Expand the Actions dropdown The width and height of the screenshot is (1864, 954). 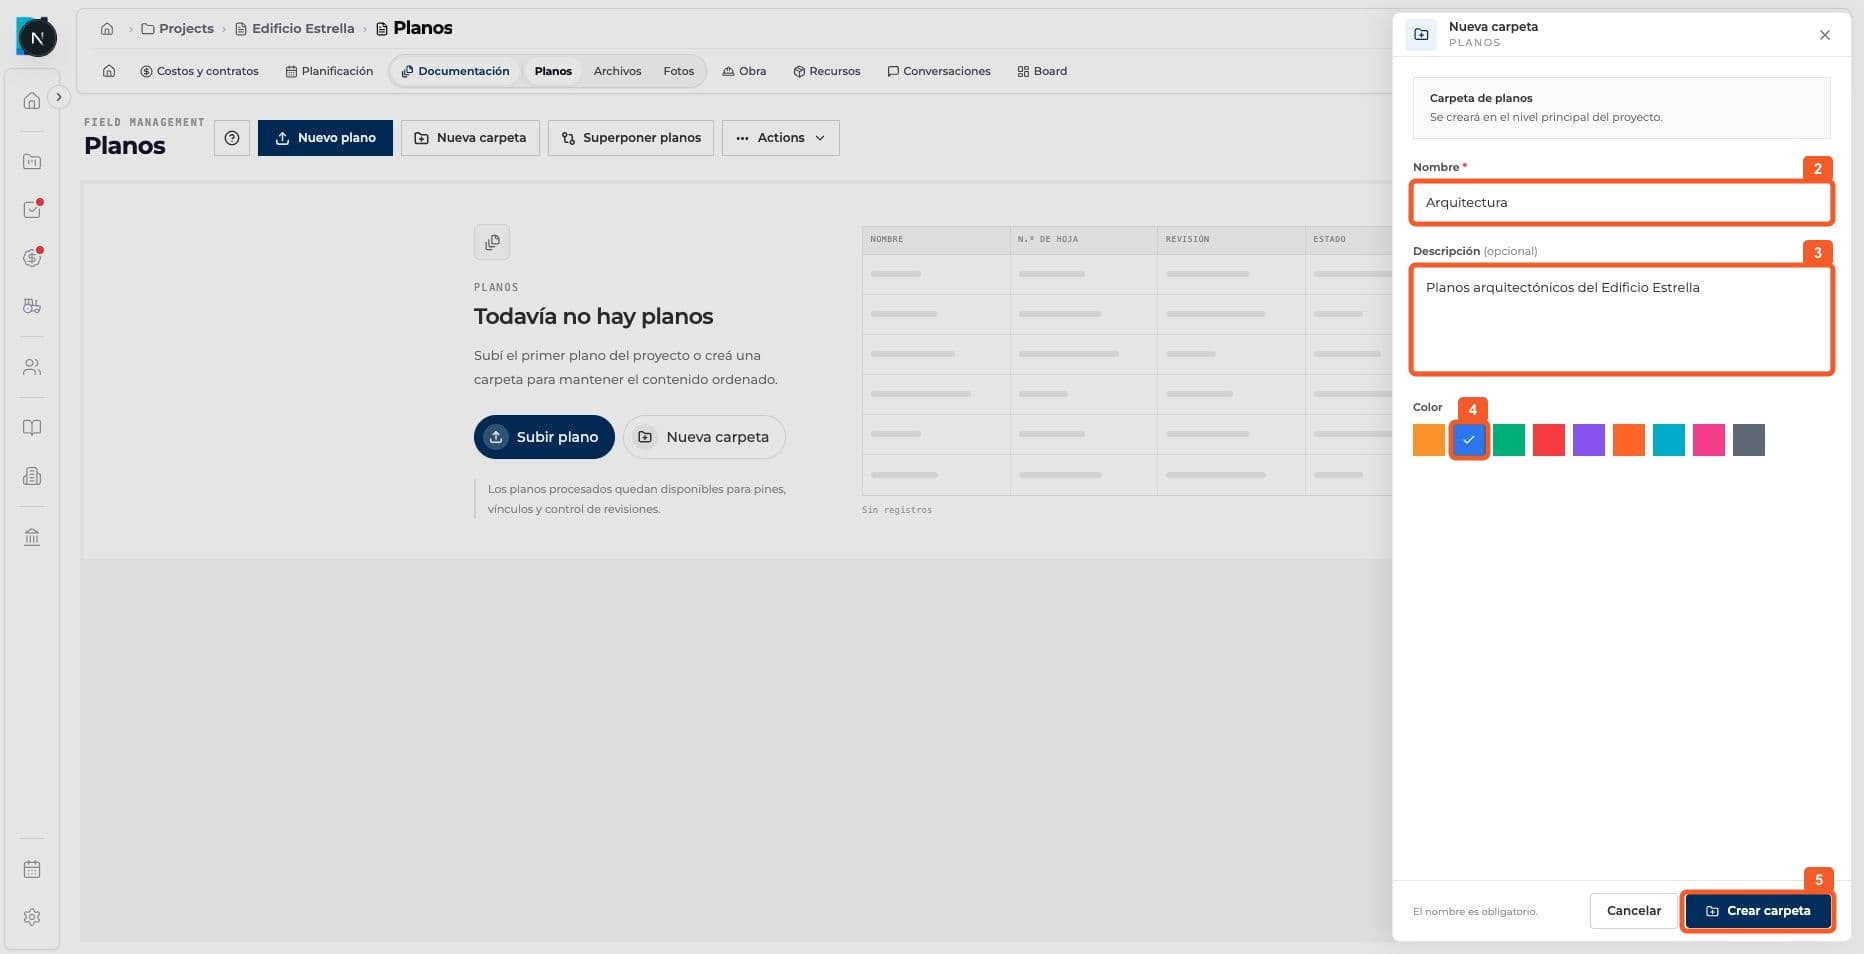[781, 138]
